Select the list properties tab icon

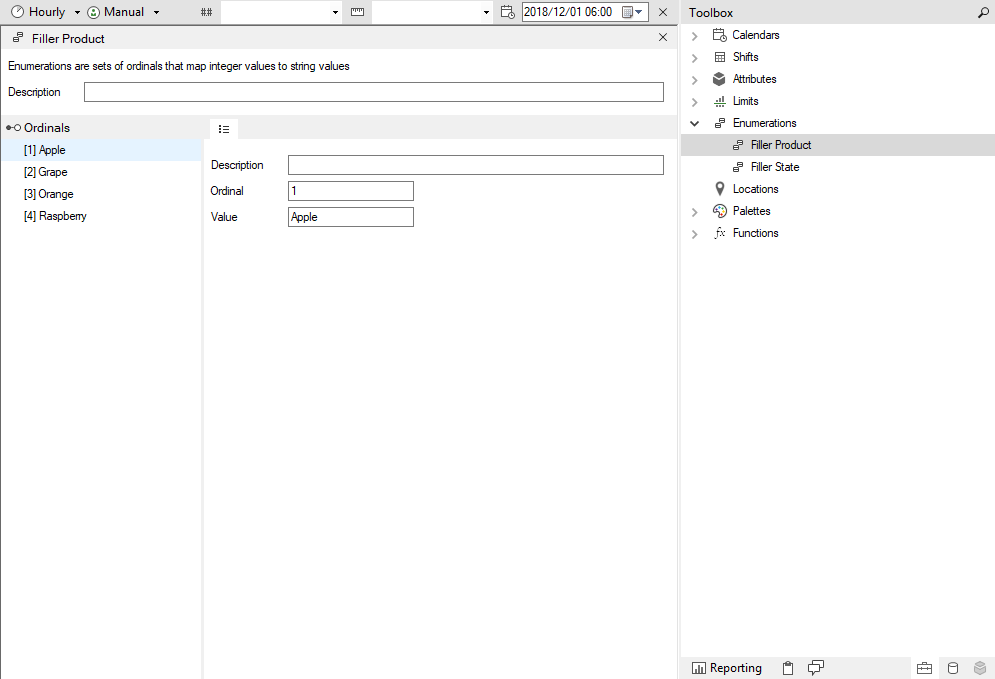pyautogui.click(x=224, y=129)
